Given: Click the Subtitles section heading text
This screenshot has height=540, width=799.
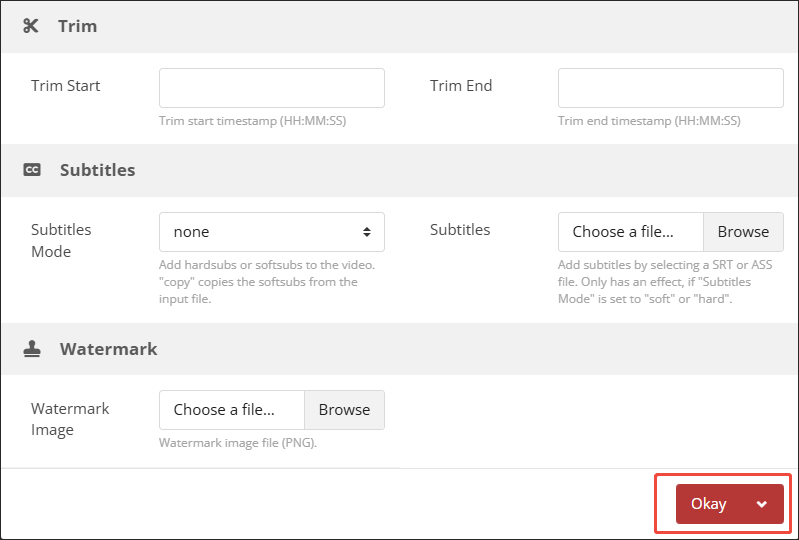Looking at the screenshot, I should [x=97, y=170].
